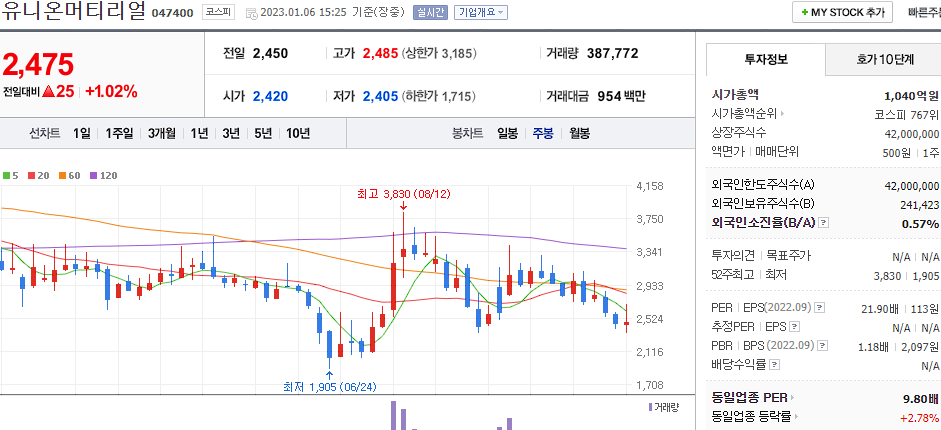Select the 1일 line chart period

[x=82, y=133]
